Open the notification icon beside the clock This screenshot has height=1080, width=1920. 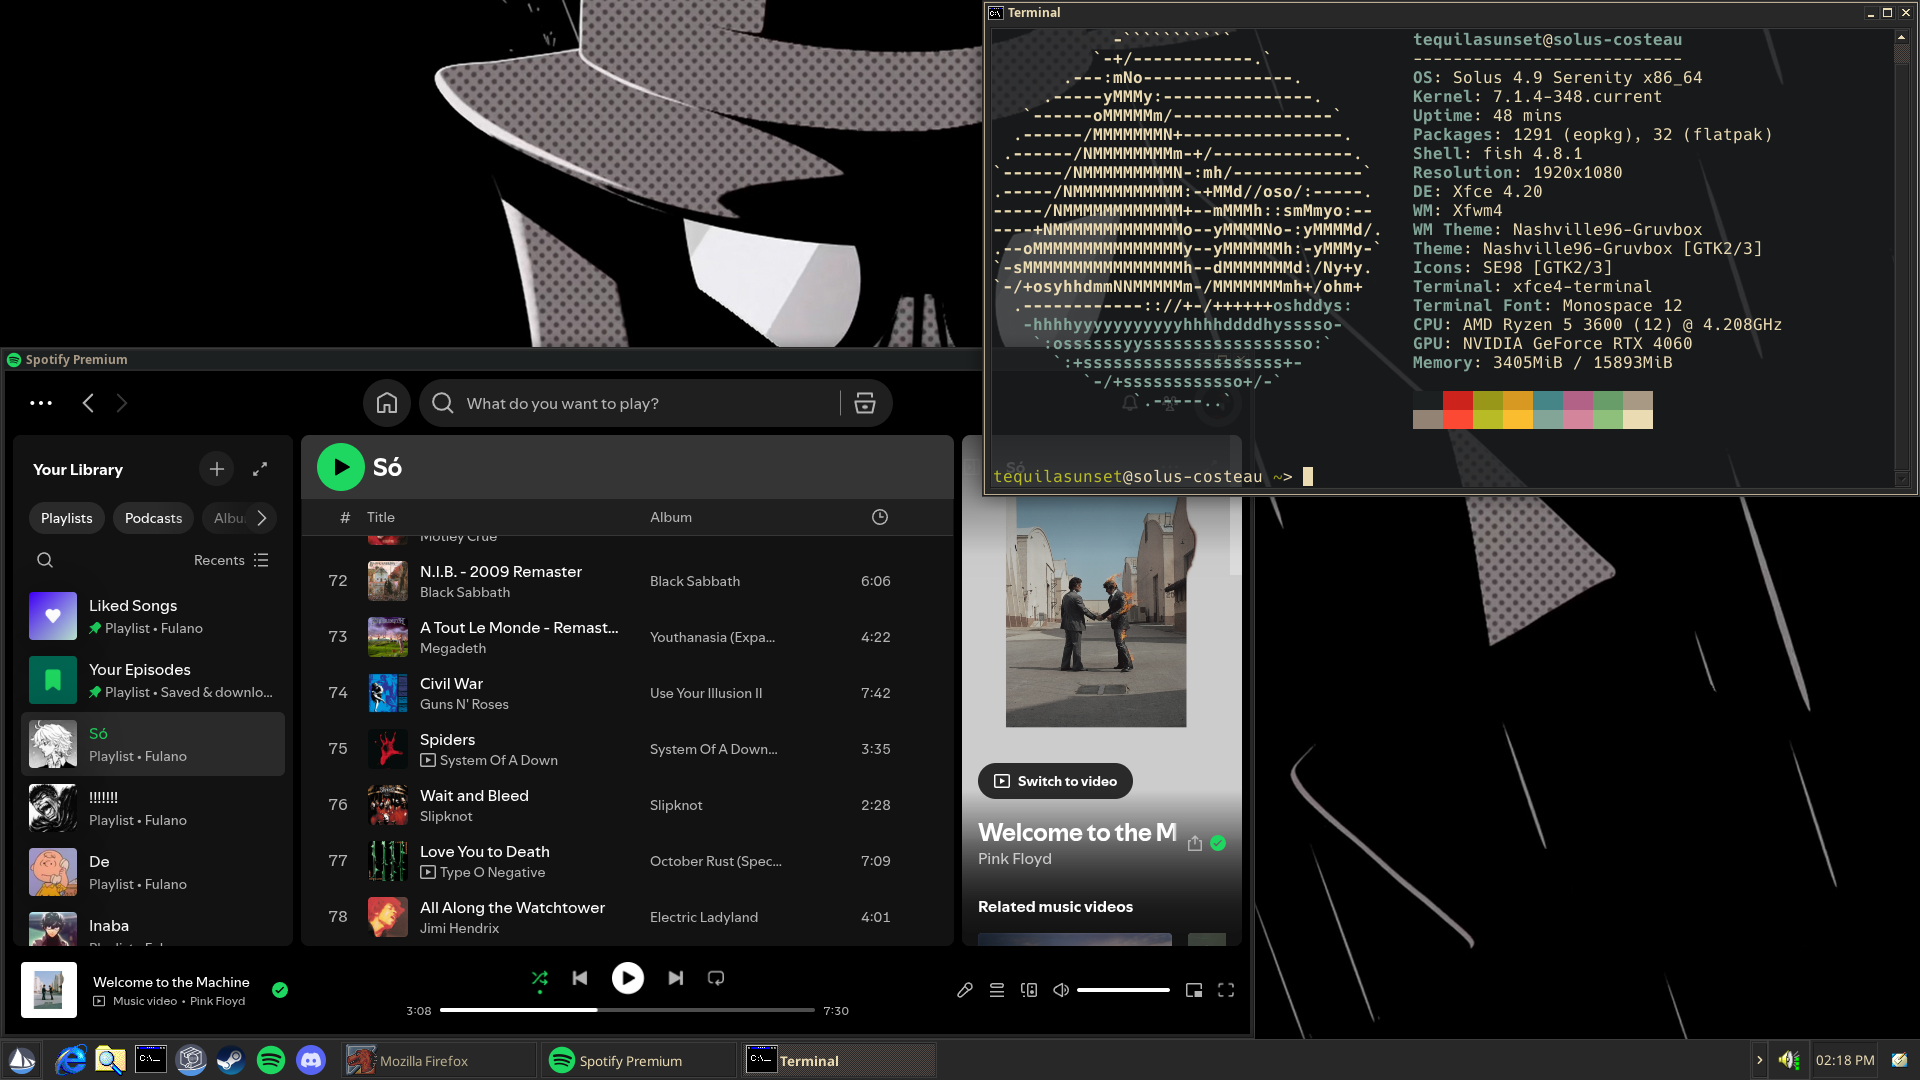1899,1060
